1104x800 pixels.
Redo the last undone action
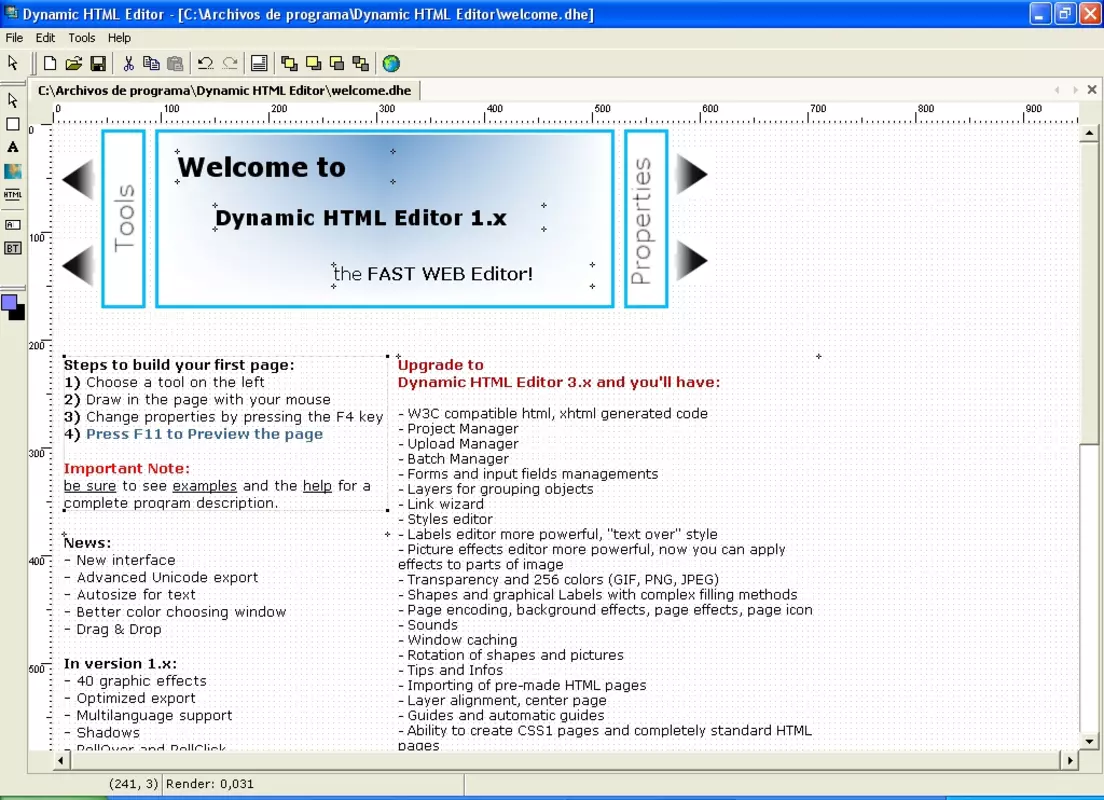(x=230, y=63)
